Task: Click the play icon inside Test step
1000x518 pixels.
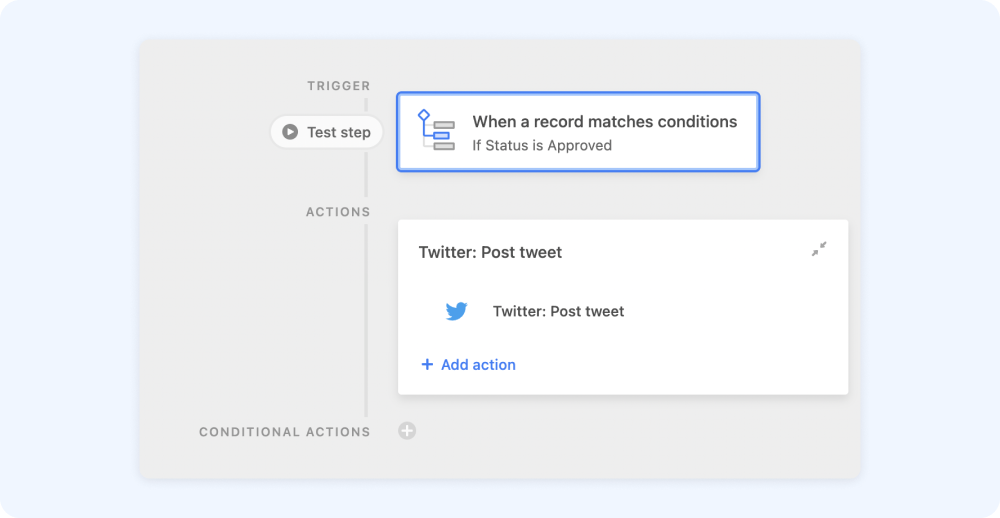Action: (290, 132)
